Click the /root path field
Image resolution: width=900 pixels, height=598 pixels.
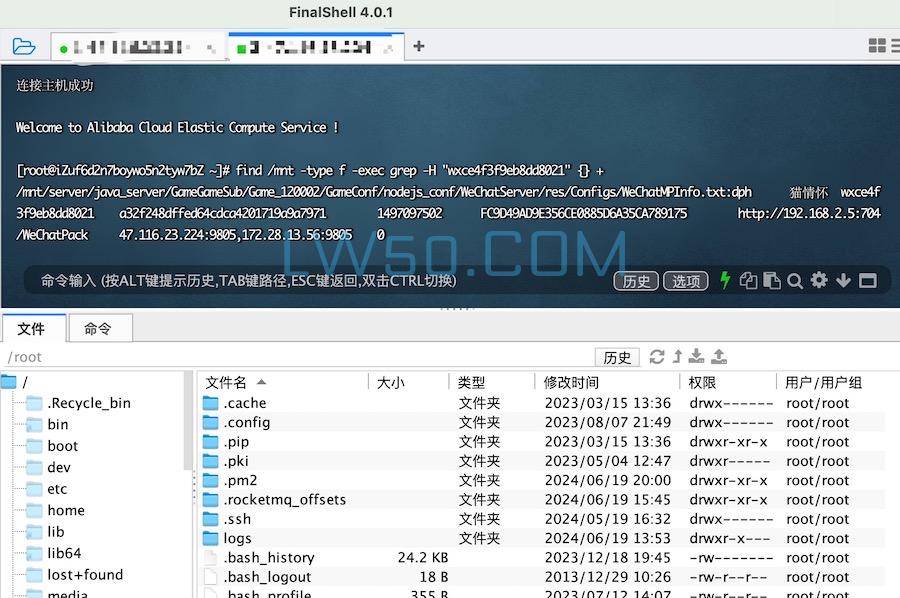coord(298,357)
